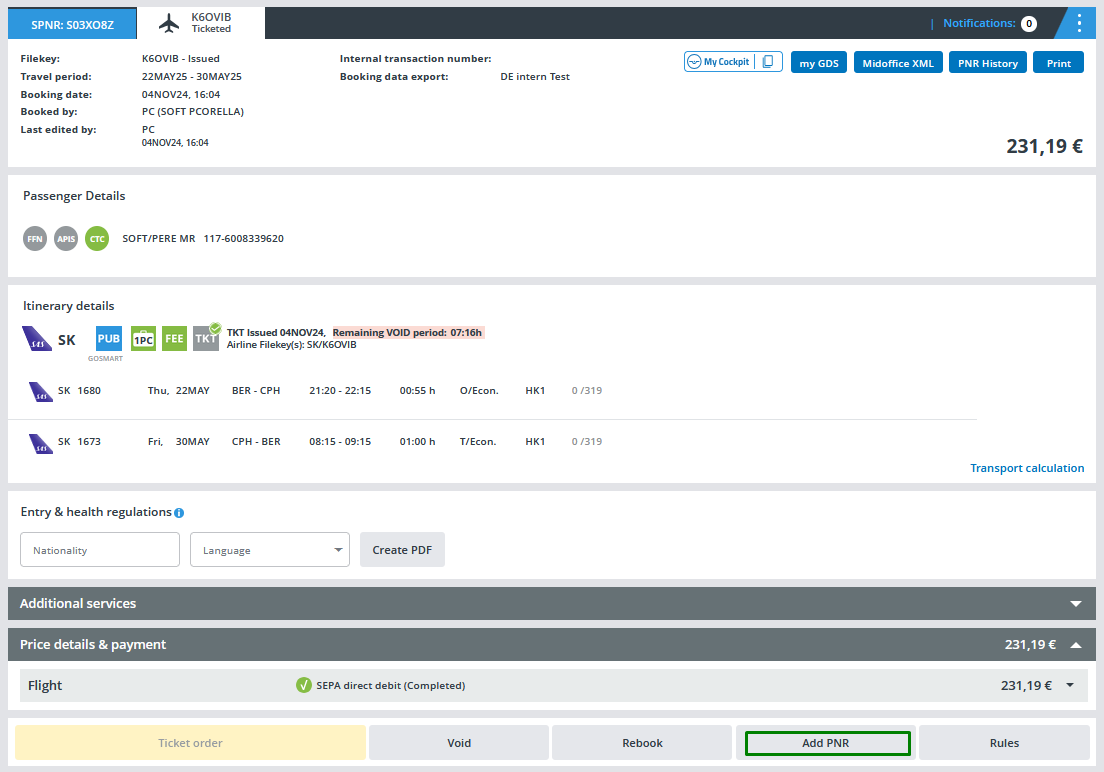Click the PNR History button

pos(986,63)
